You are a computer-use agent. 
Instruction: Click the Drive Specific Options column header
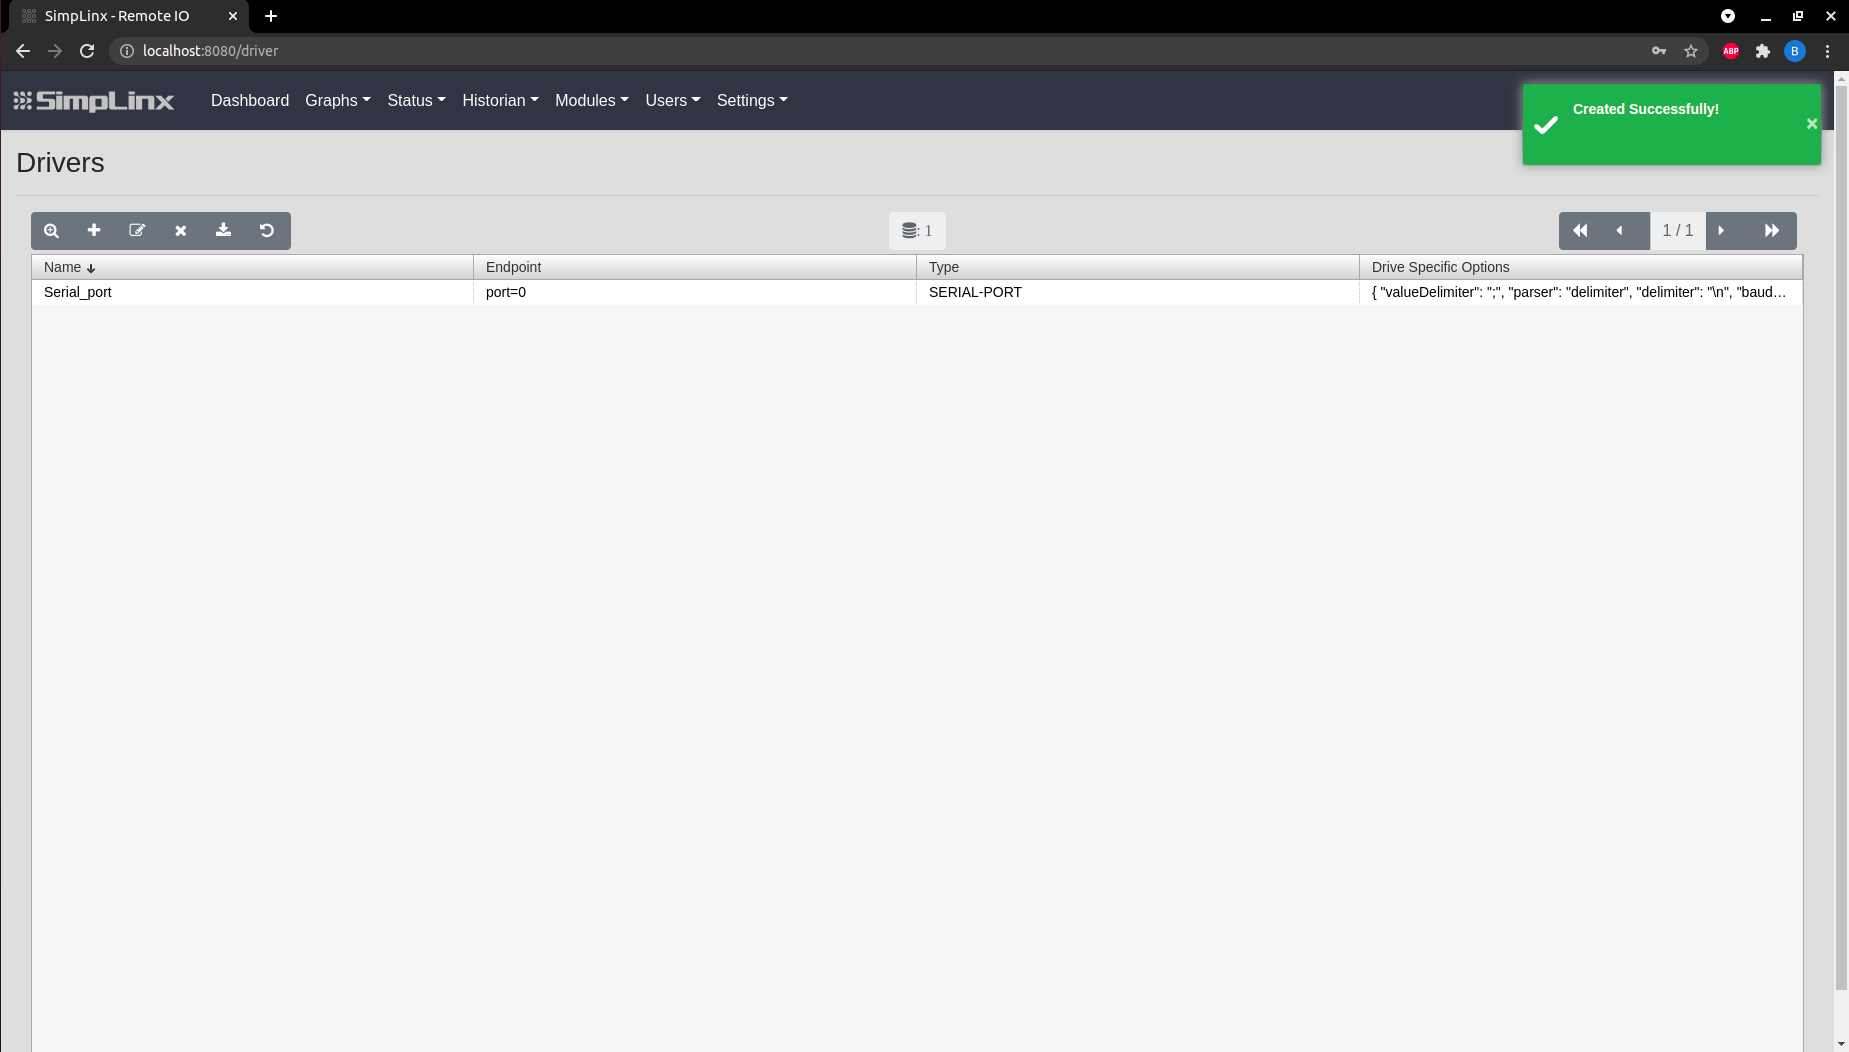[1581, 267]
